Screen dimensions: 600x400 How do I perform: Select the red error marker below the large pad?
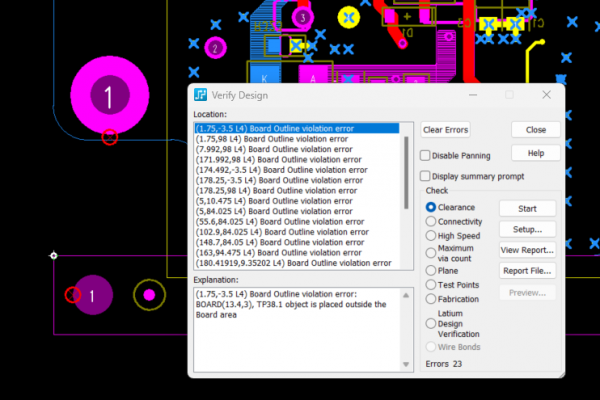[110, 137]
